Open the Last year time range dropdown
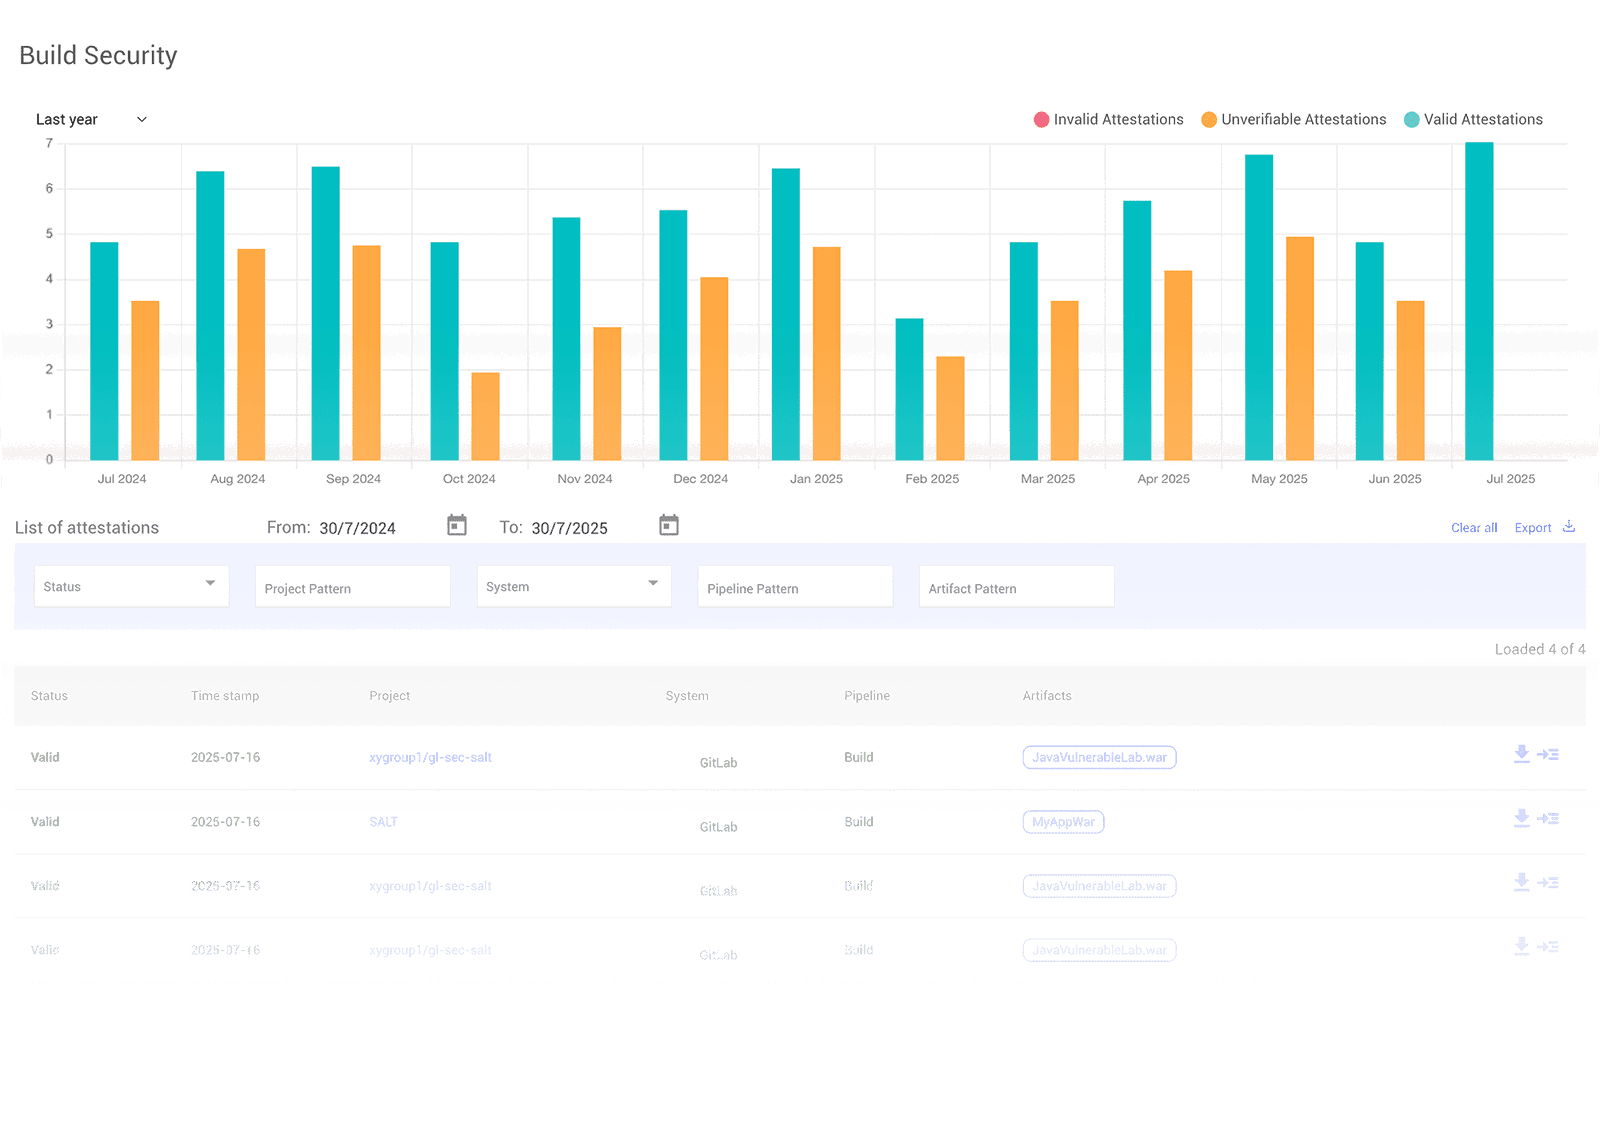The height and width of the screenshot is (1126, 1600). pos(91,120)
